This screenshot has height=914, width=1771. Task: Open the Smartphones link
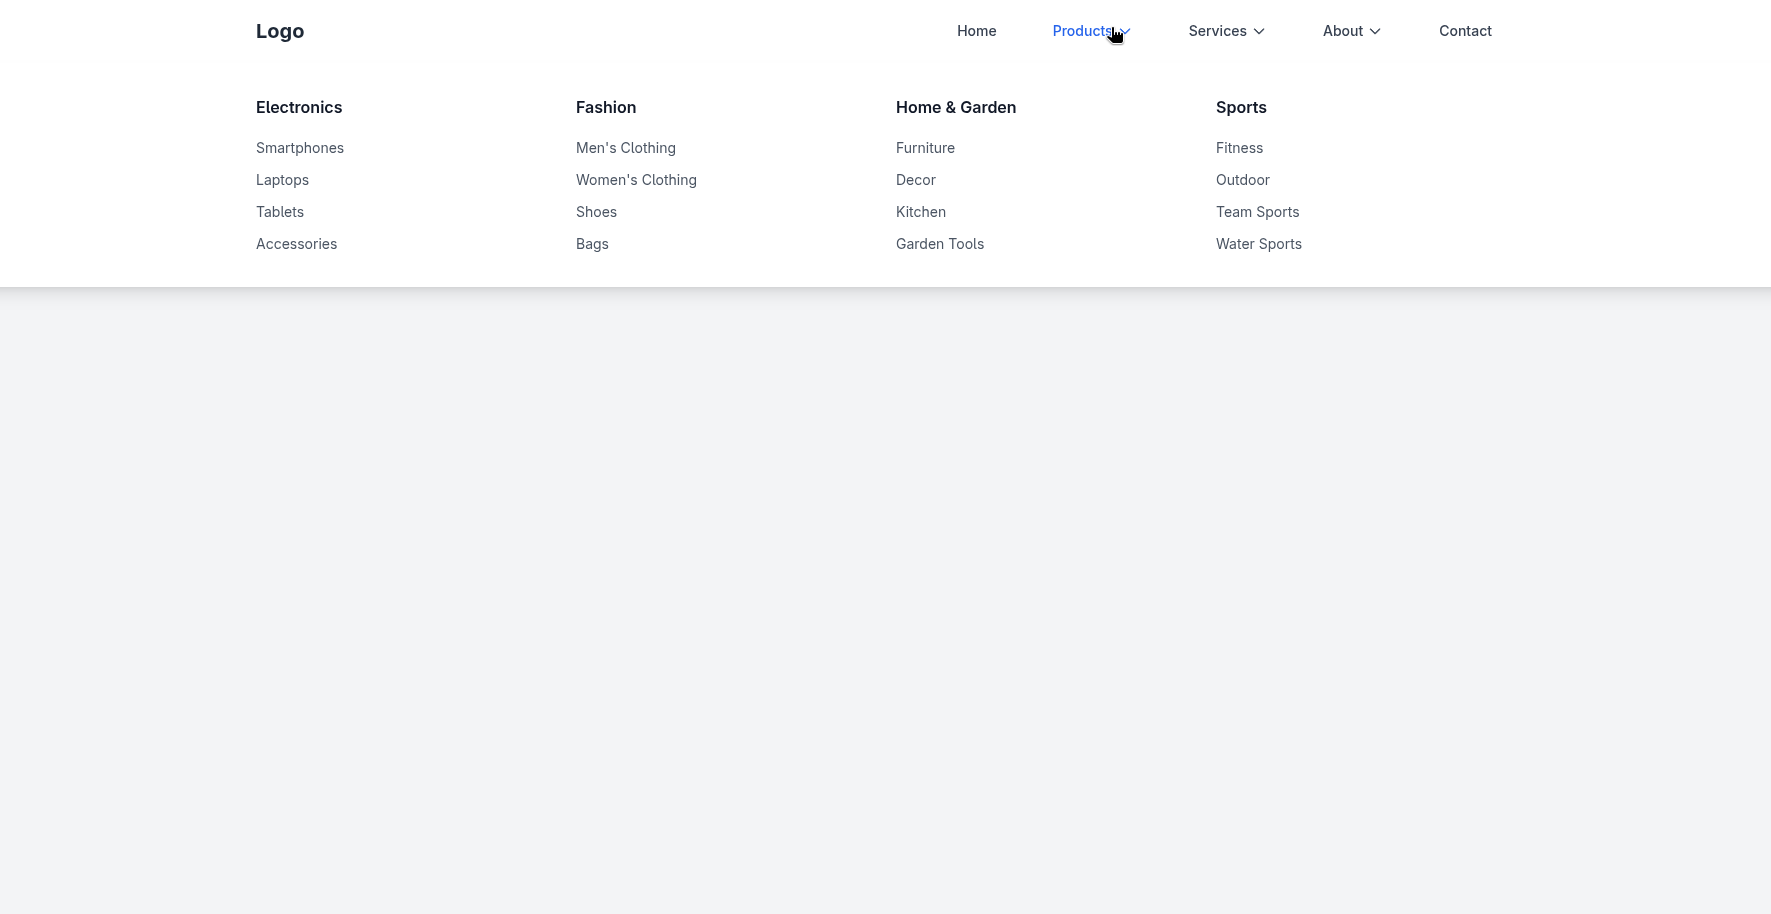pos(300,148)
